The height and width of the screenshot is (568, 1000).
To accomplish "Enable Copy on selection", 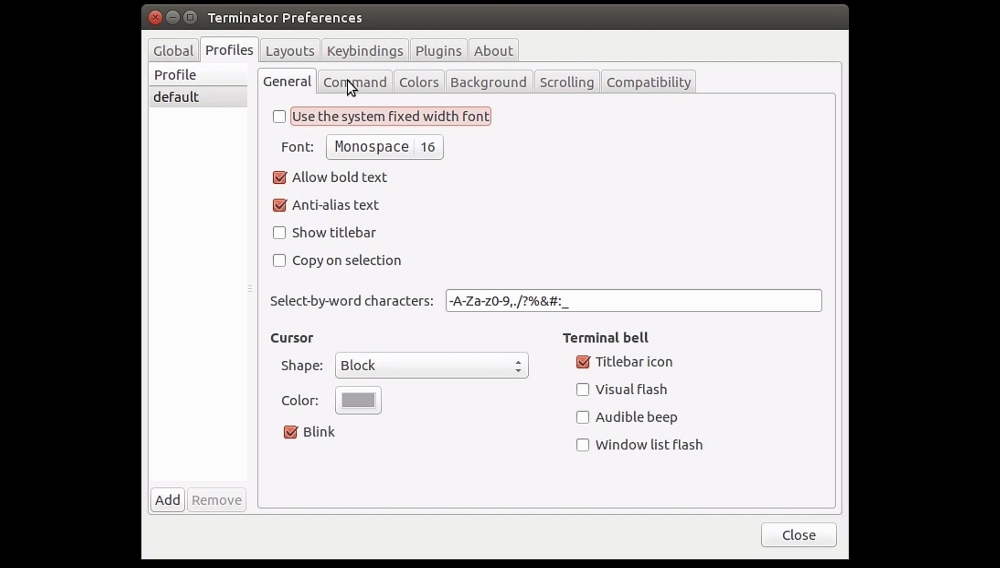I will point(279,261).
